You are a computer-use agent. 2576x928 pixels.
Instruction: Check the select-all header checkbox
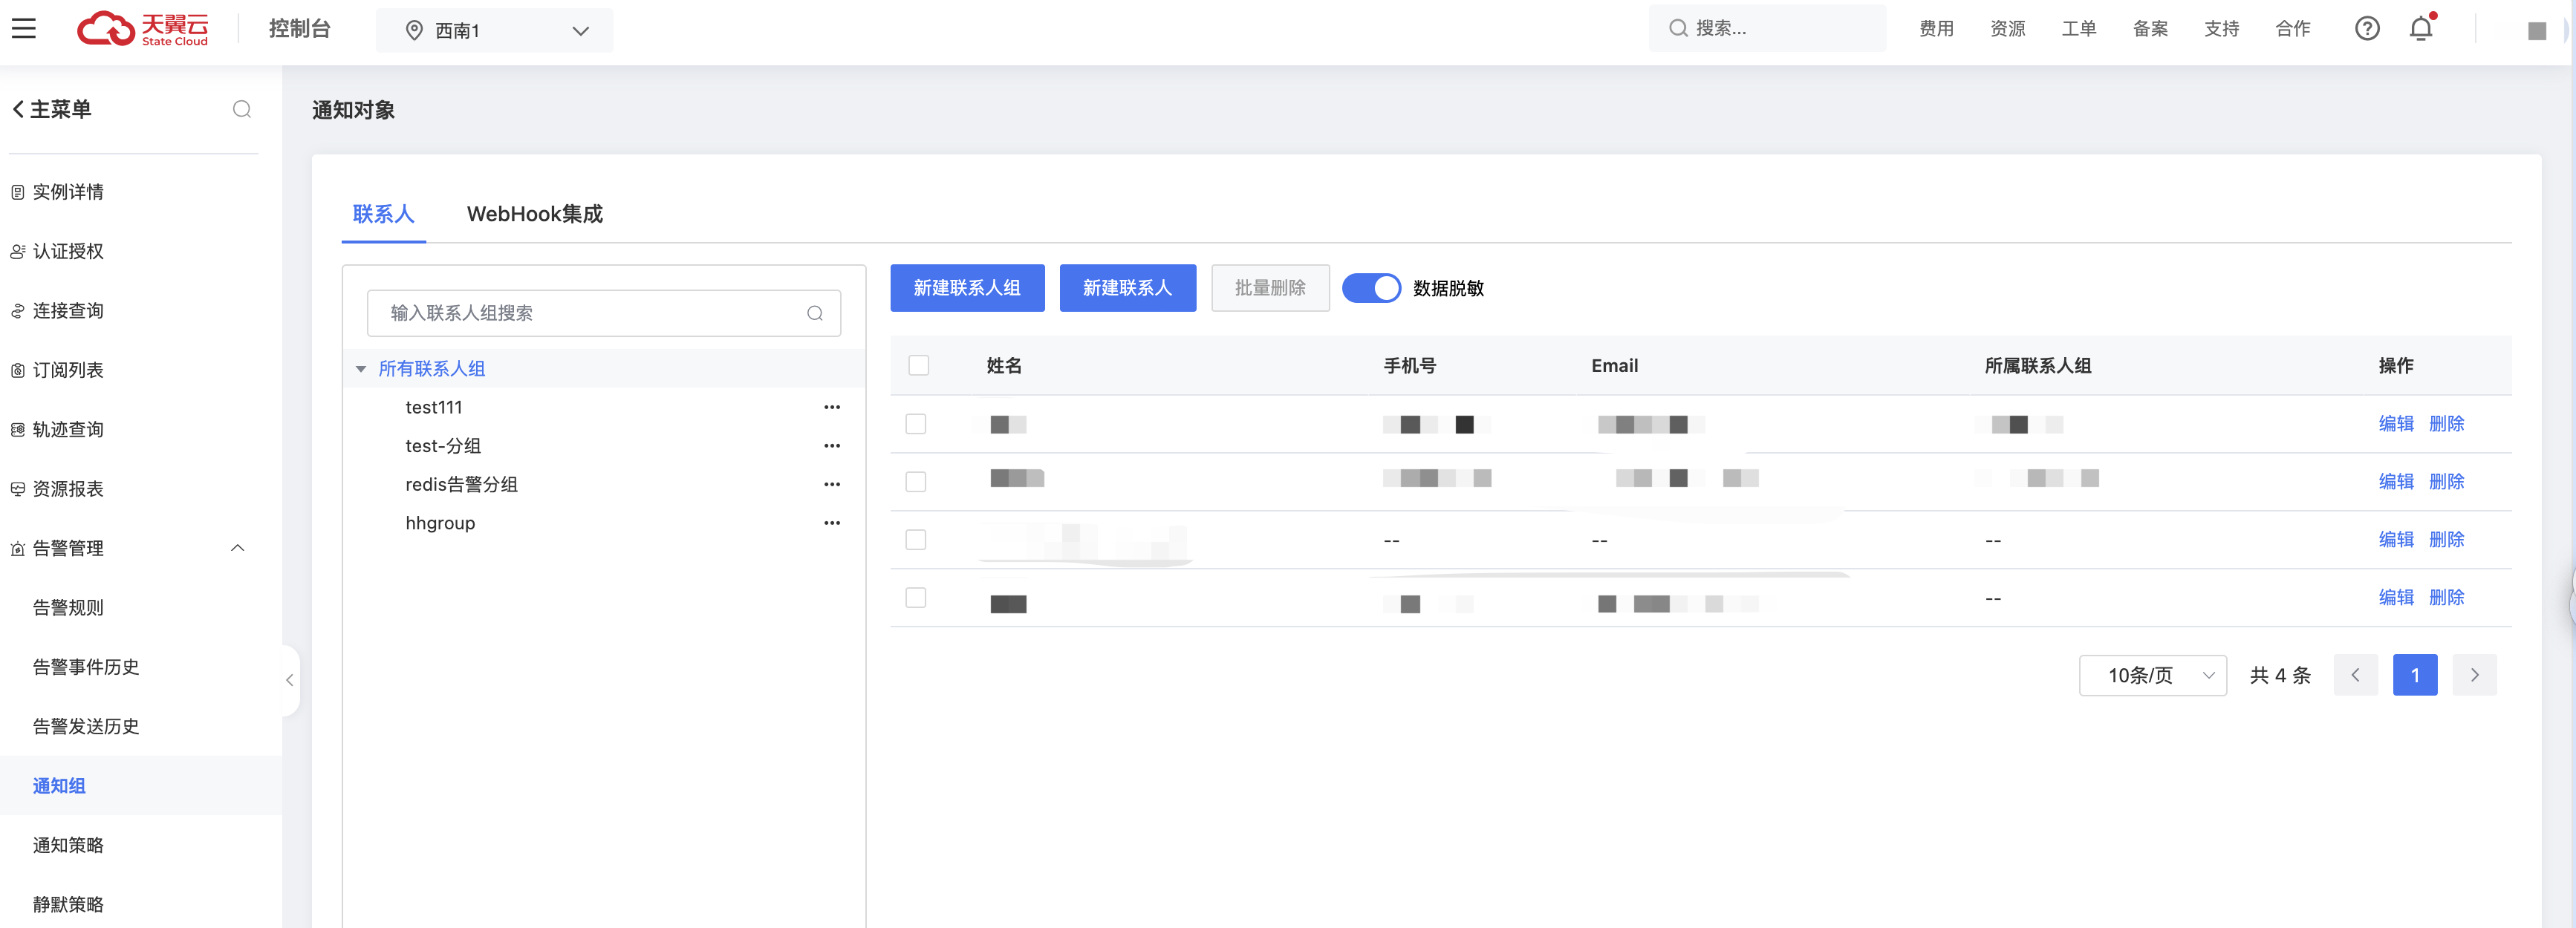(918, 365)
